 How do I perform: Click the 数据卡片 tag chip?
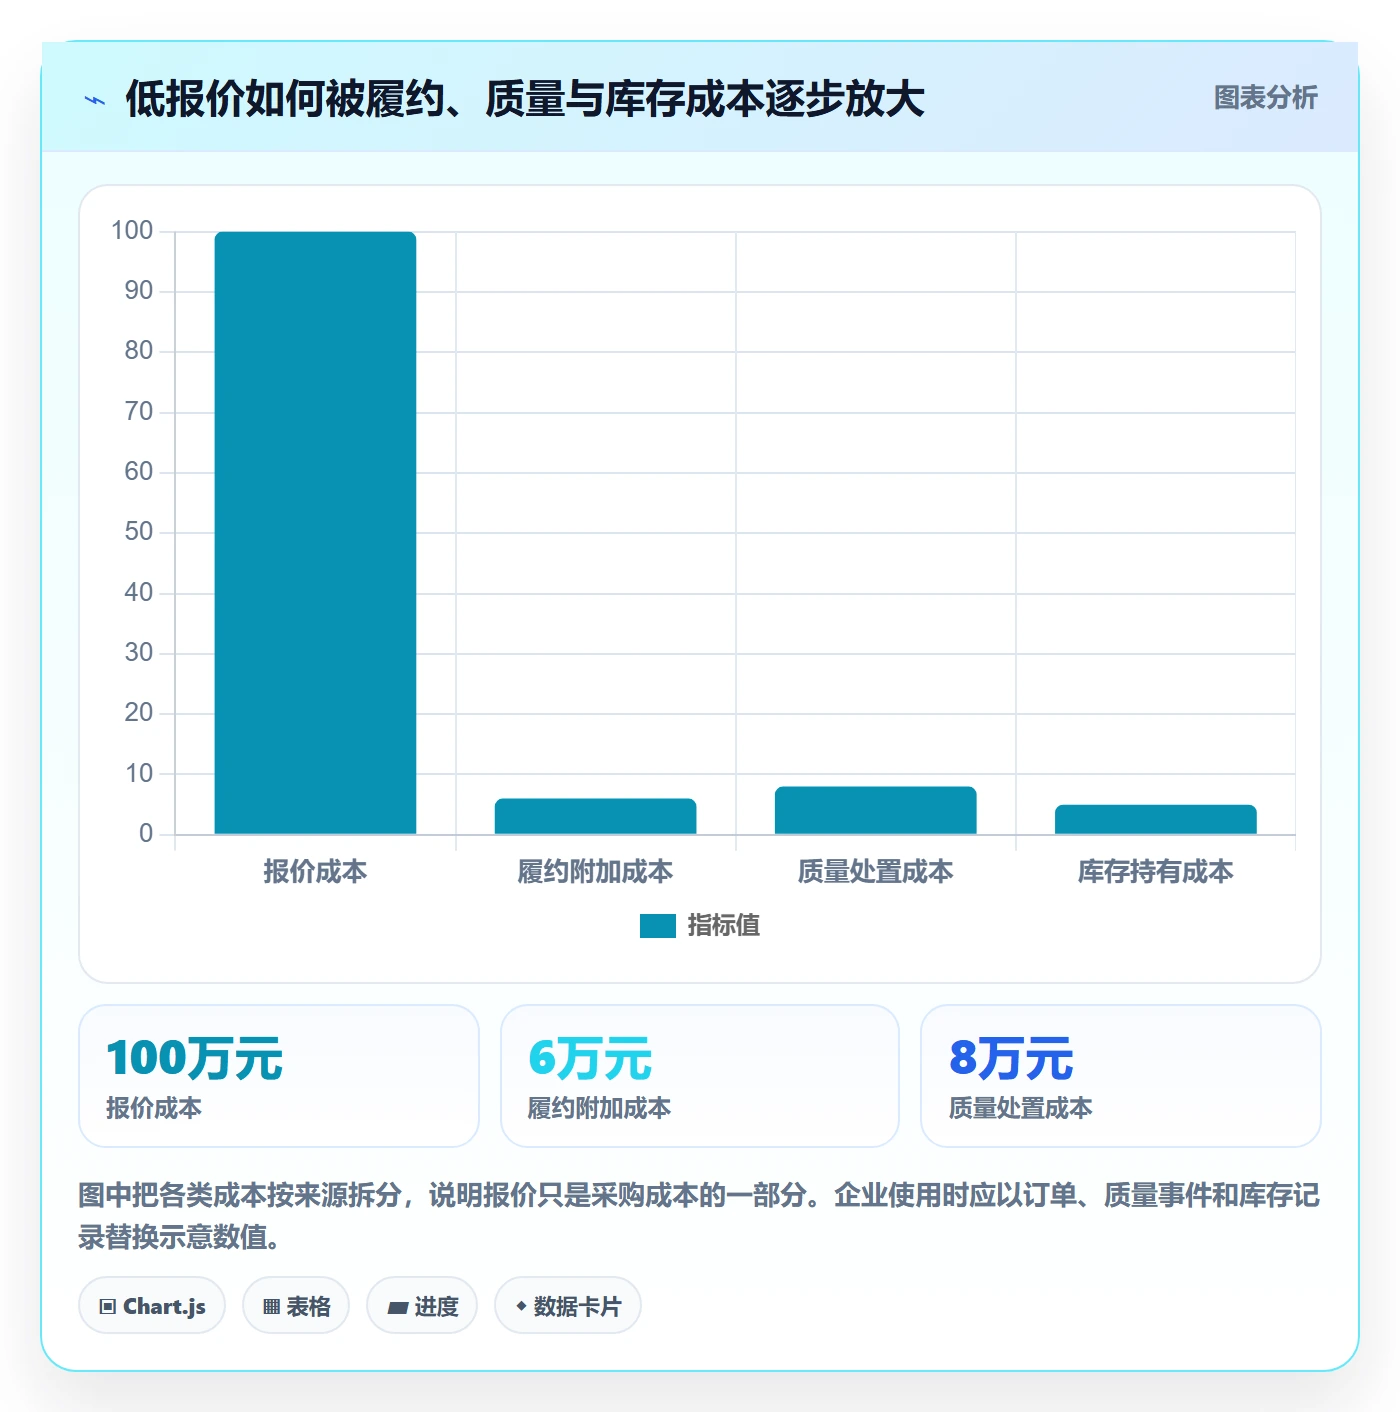[x=568, y=1306]
